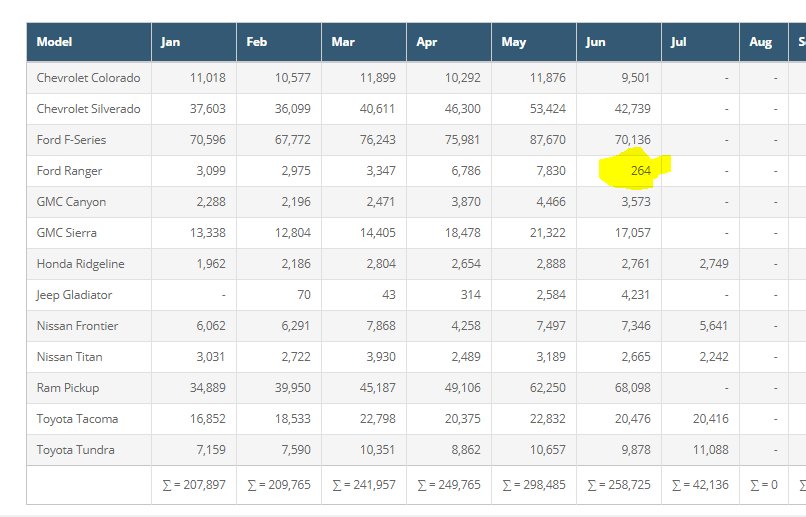806x517 pixels.
Task: Click the July total 42,136
Action: click(x=701, y=485)
